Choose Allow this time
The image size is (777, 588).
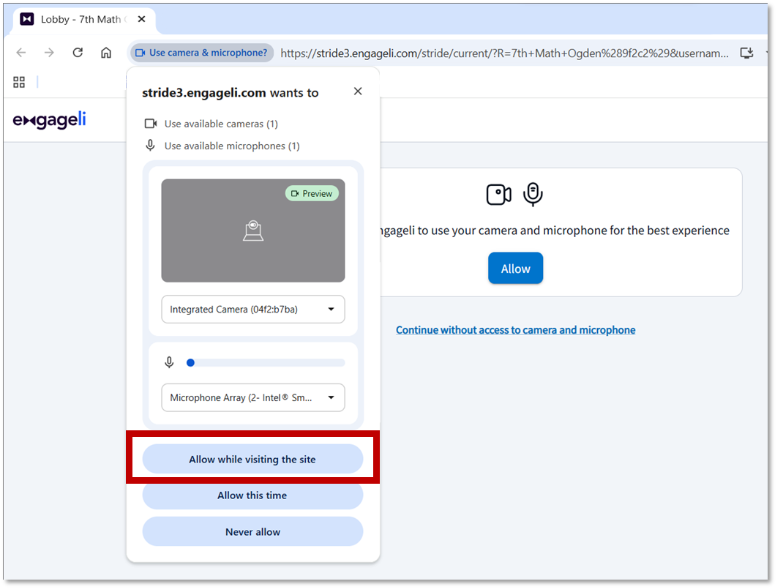pos(253,495)
